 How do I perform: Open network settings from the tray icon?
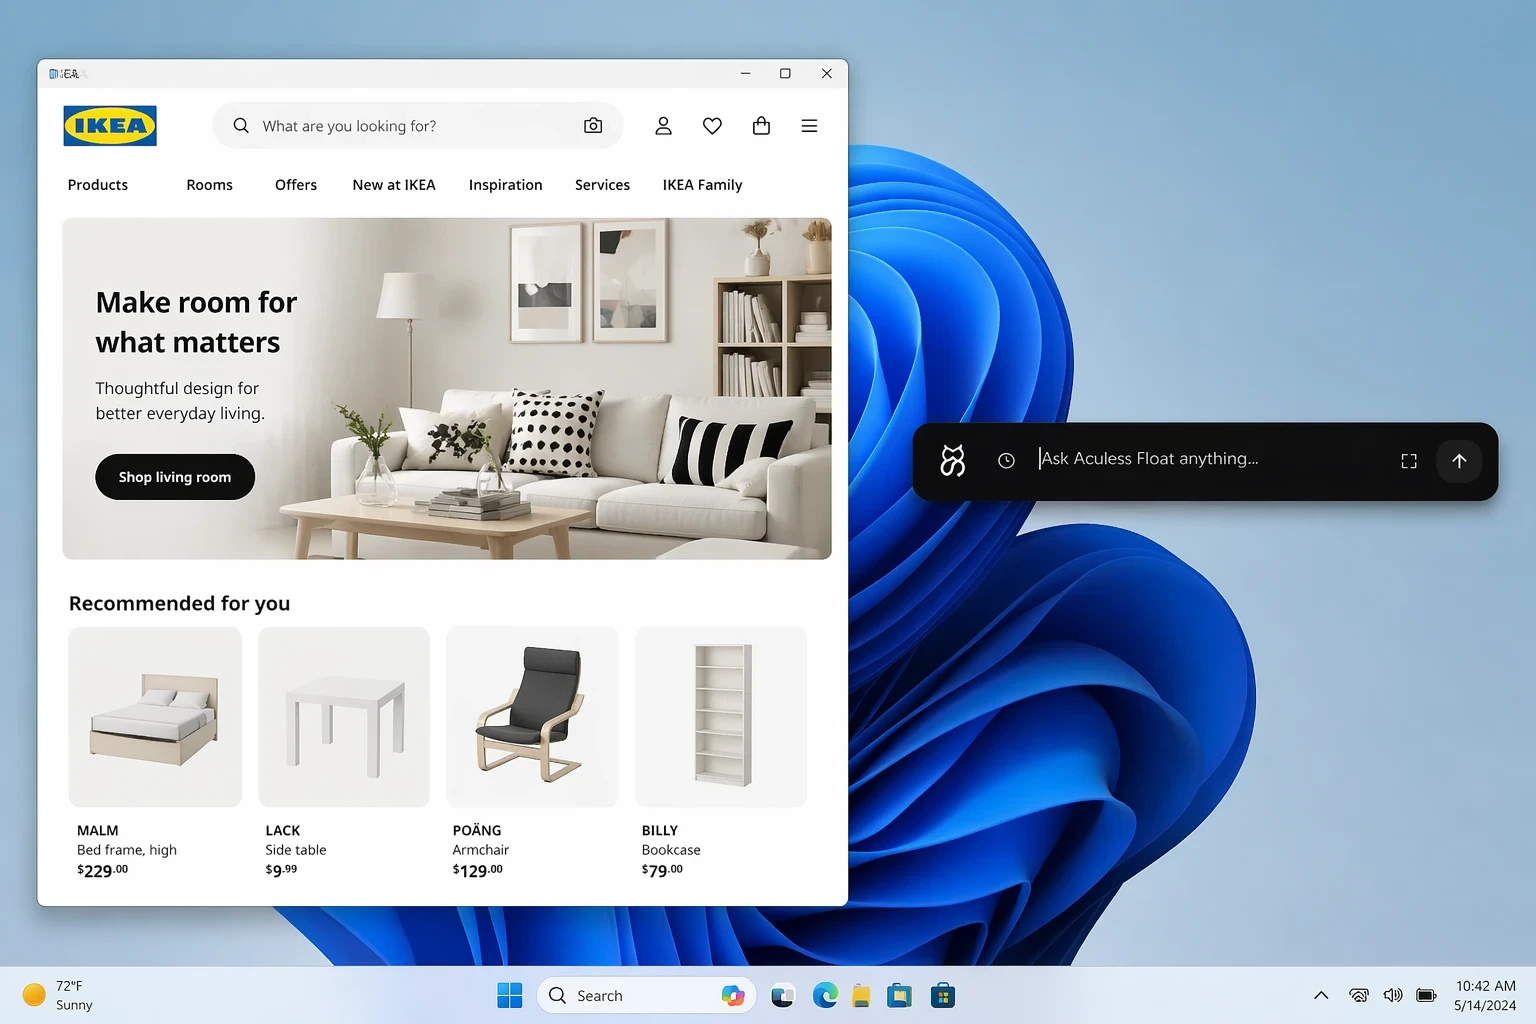(1358, 996)
